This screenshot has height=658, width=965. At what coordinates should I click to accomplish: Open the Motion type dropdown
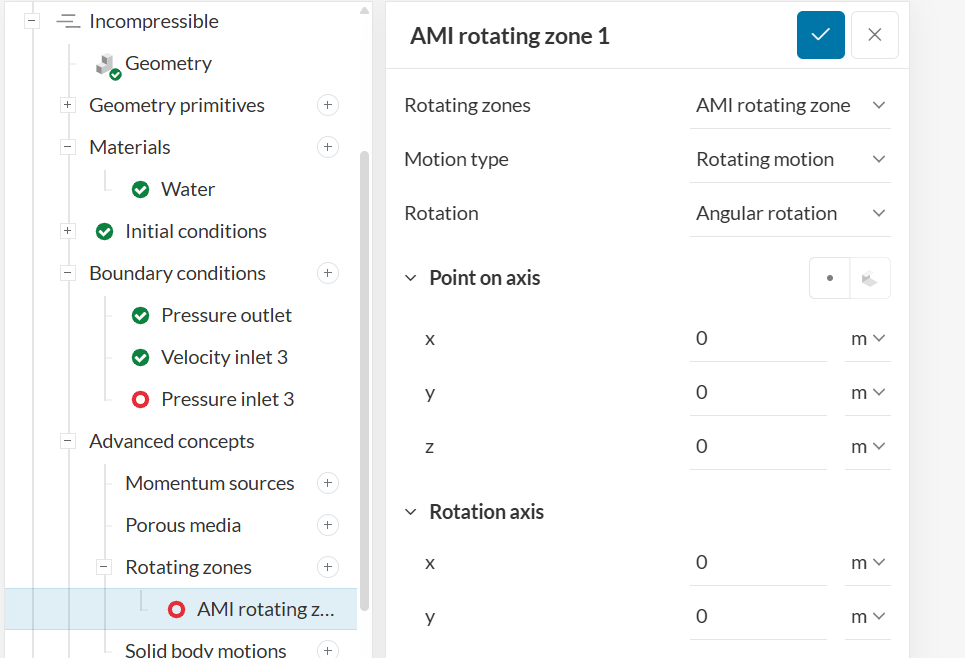[789, 159]
